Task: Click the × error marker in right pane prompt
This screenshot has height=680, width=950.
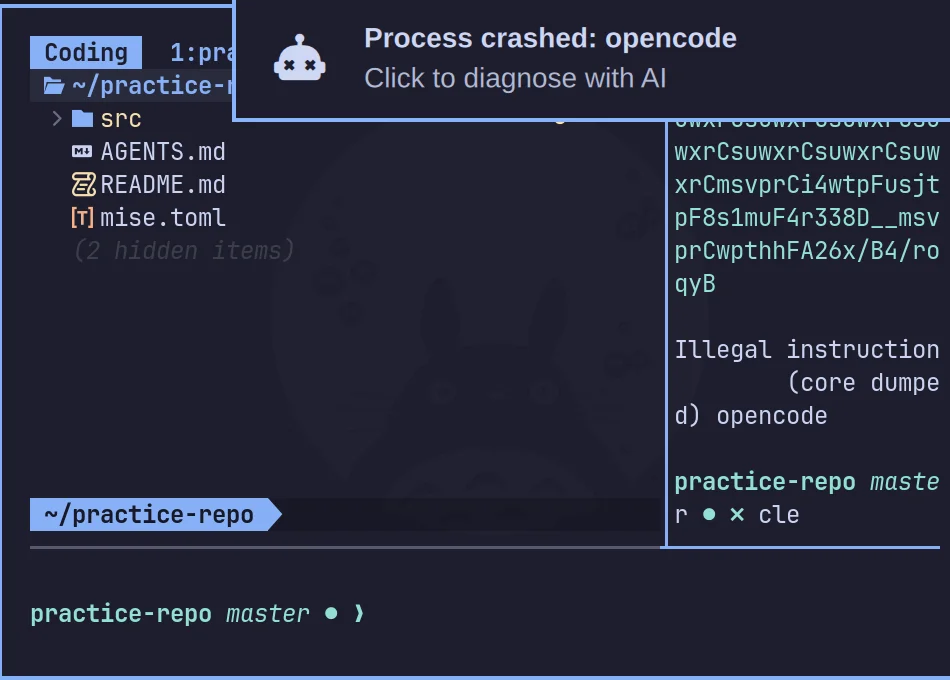Action: (x=737, y=515)
